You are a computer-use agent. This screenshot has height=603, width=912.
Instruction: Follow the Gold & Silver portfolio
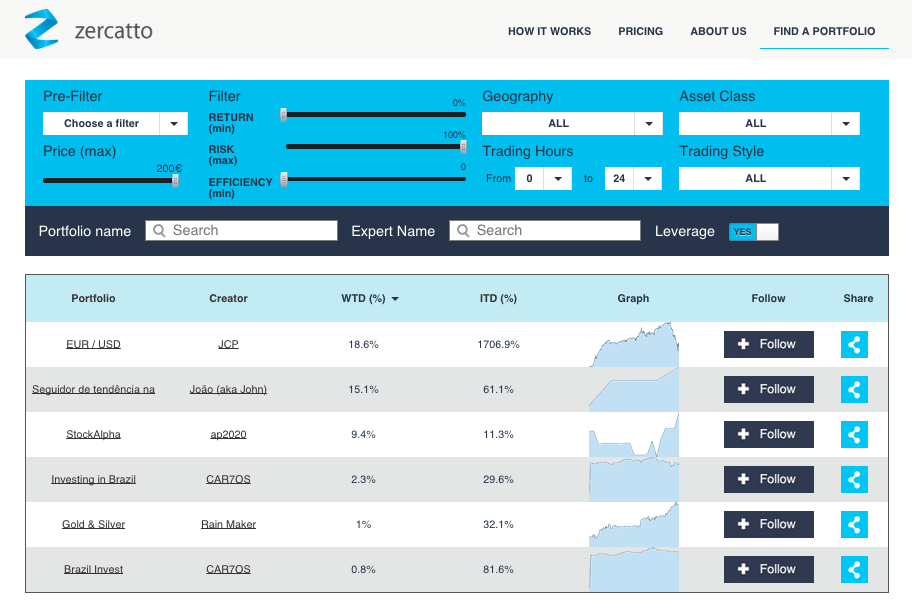pos(768,524)
